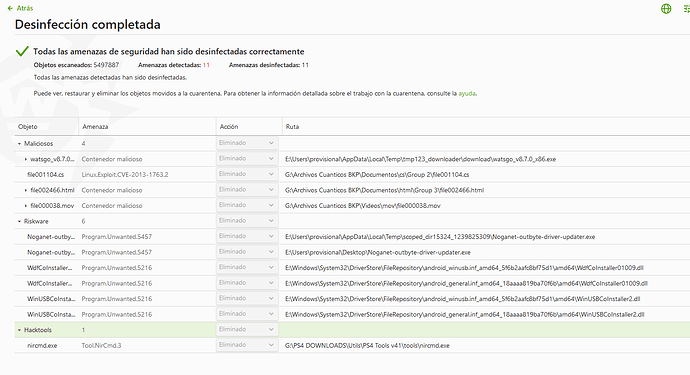Expand the watsgo_v8.7.0 container entry
This screenshot has width=690, height=375.
point(26,159)
